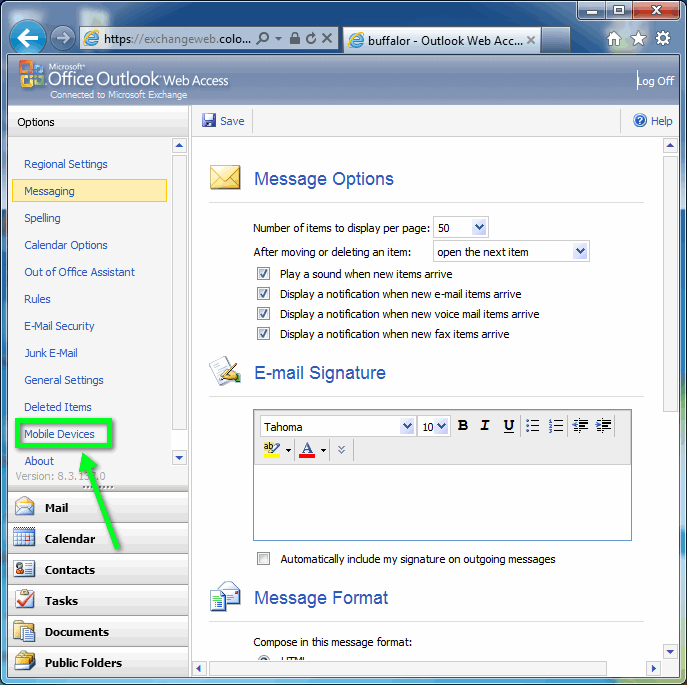Open Junk E-Mail options
The width and height of the screenshot is (687, 685).
click(51, 353)
